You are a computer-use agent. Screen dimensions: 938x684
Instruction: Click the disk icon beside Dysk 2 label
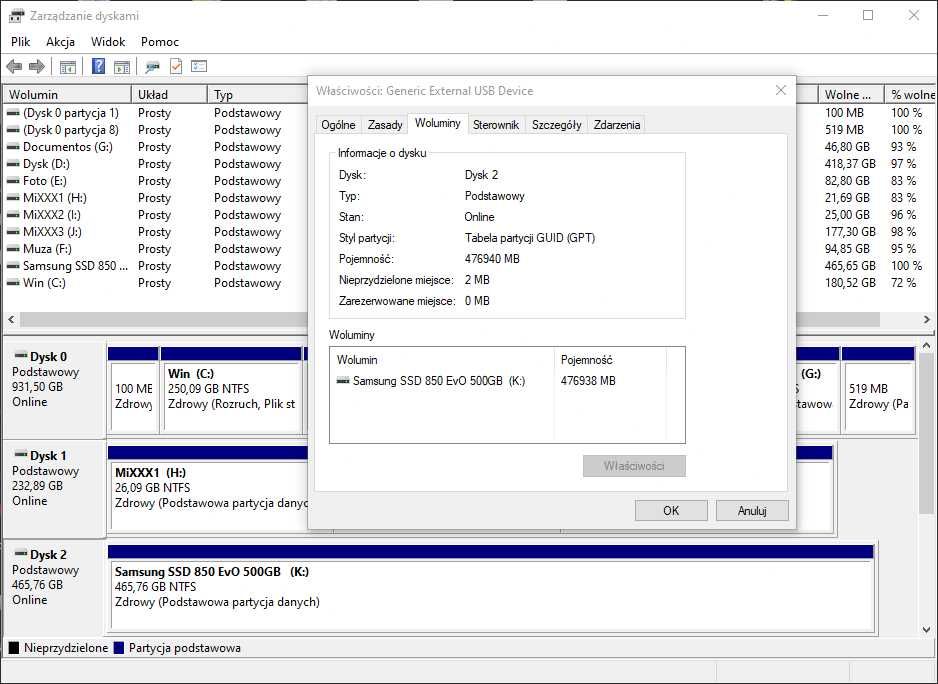(21, 554)
